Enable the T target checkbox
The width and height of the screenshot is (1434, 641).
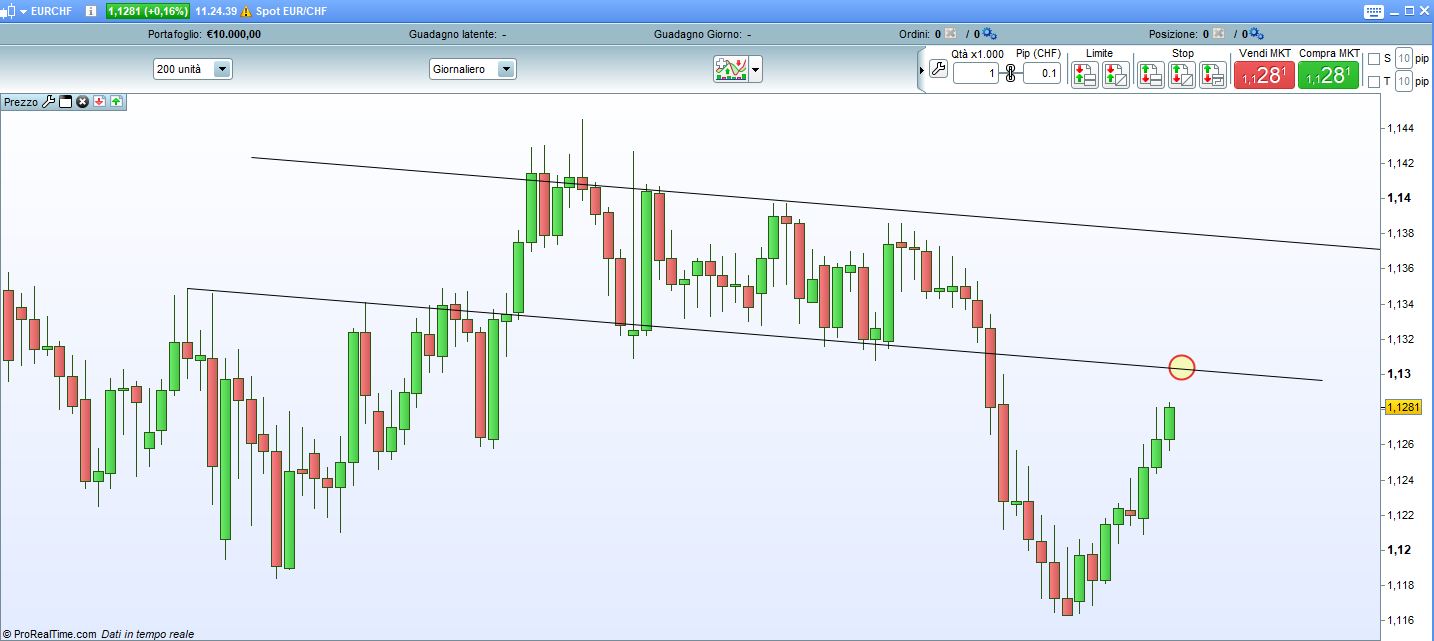point(1374,82)
